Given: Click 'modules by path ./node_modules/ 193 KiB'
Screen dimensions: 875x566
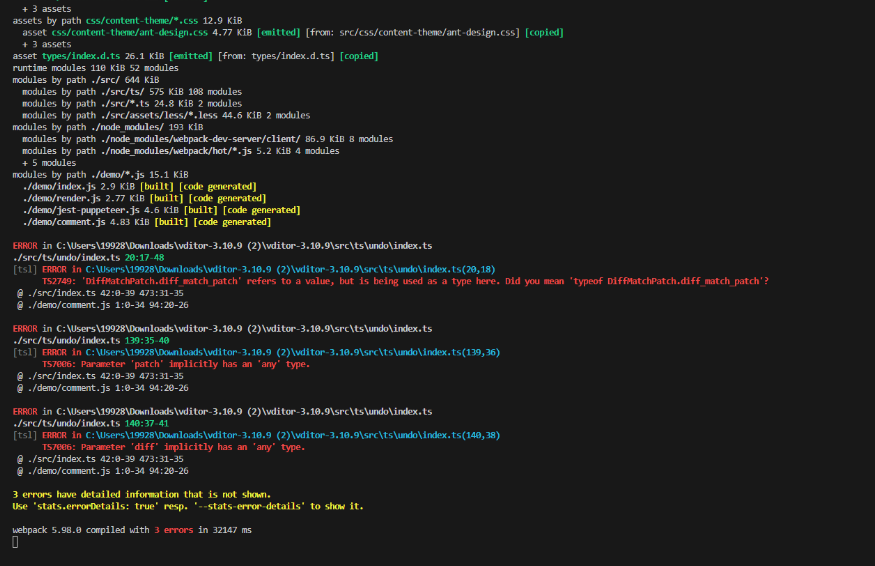Looking at the screenshot, I should click(x=108, y=127).
